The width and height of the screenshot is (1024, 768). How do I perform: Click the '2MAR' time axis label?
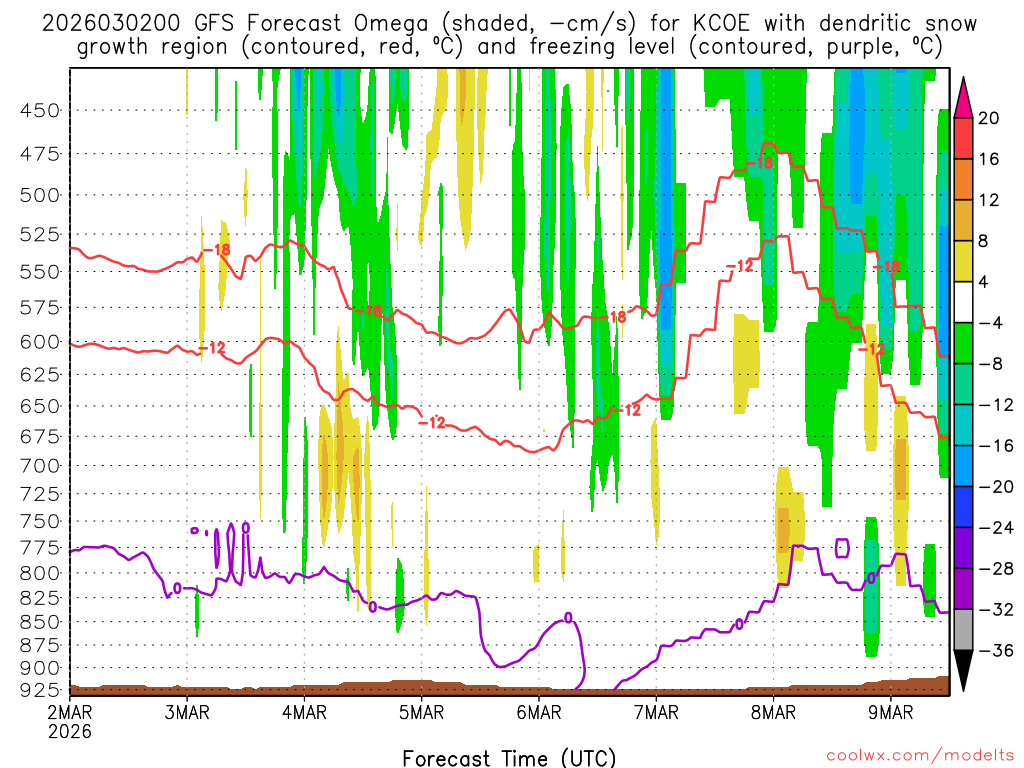(x=70, y=712)
